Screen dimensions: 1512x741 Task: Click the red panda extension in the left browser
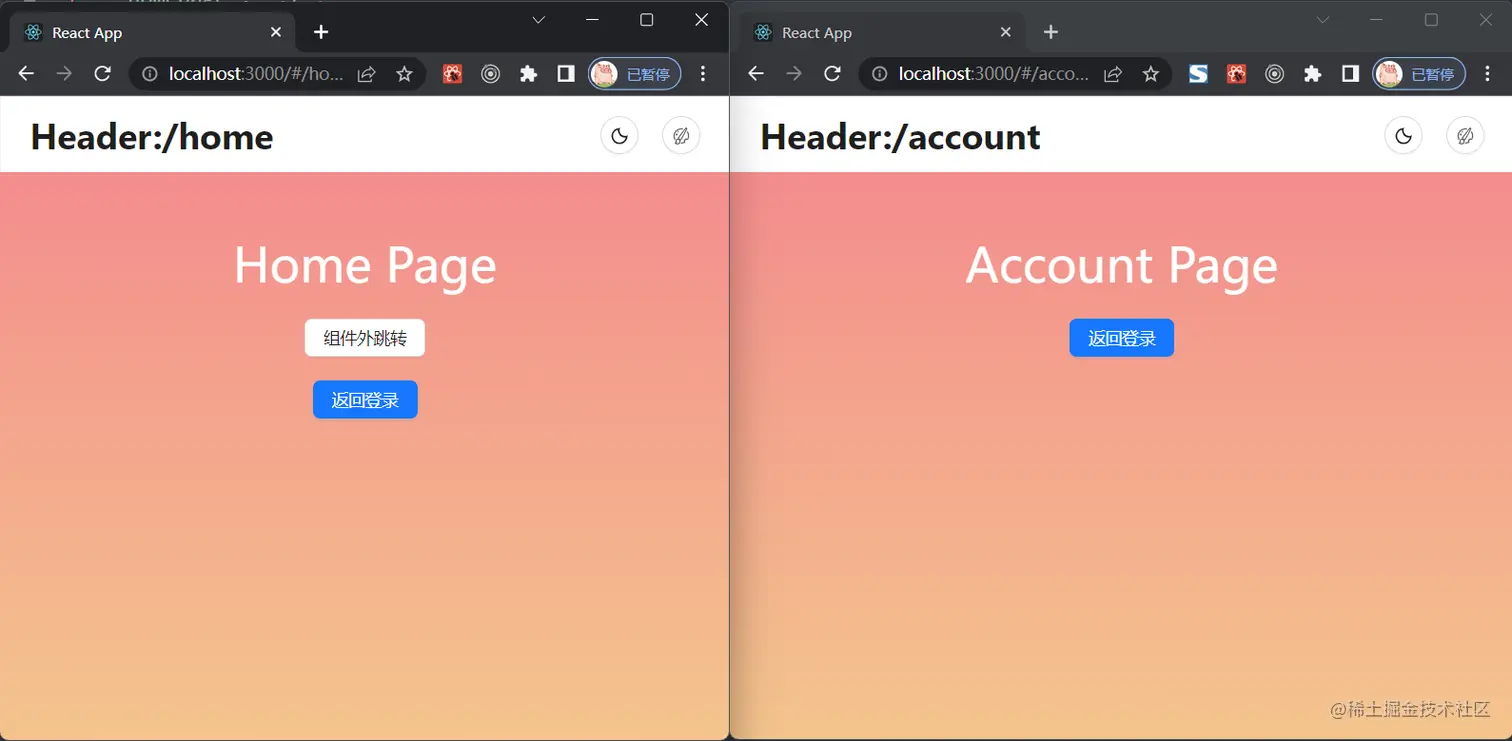[452, 74]
